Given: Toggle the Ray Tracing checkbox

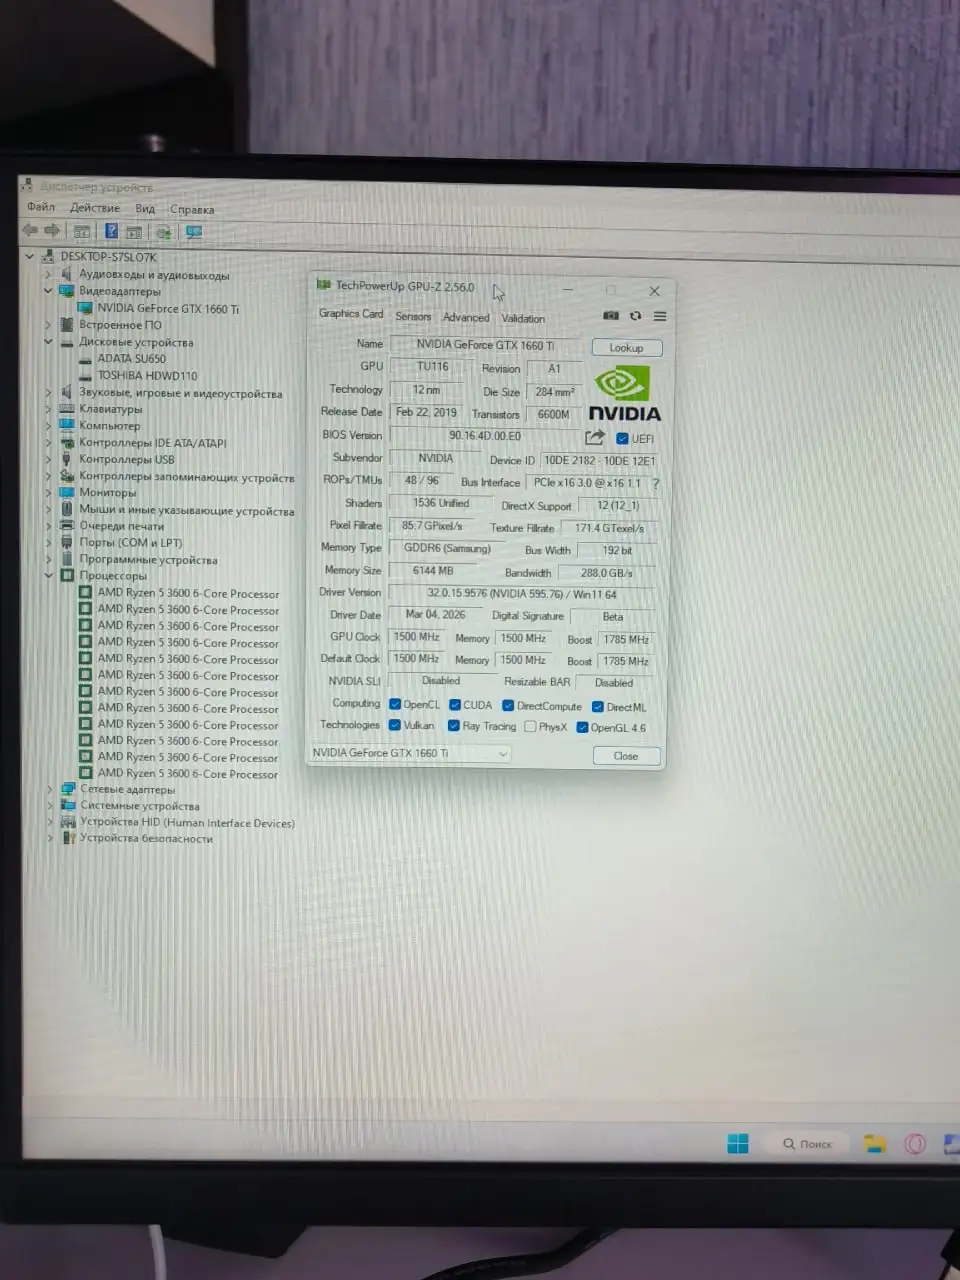Looking at the screenshot, I should coord(454,726).
